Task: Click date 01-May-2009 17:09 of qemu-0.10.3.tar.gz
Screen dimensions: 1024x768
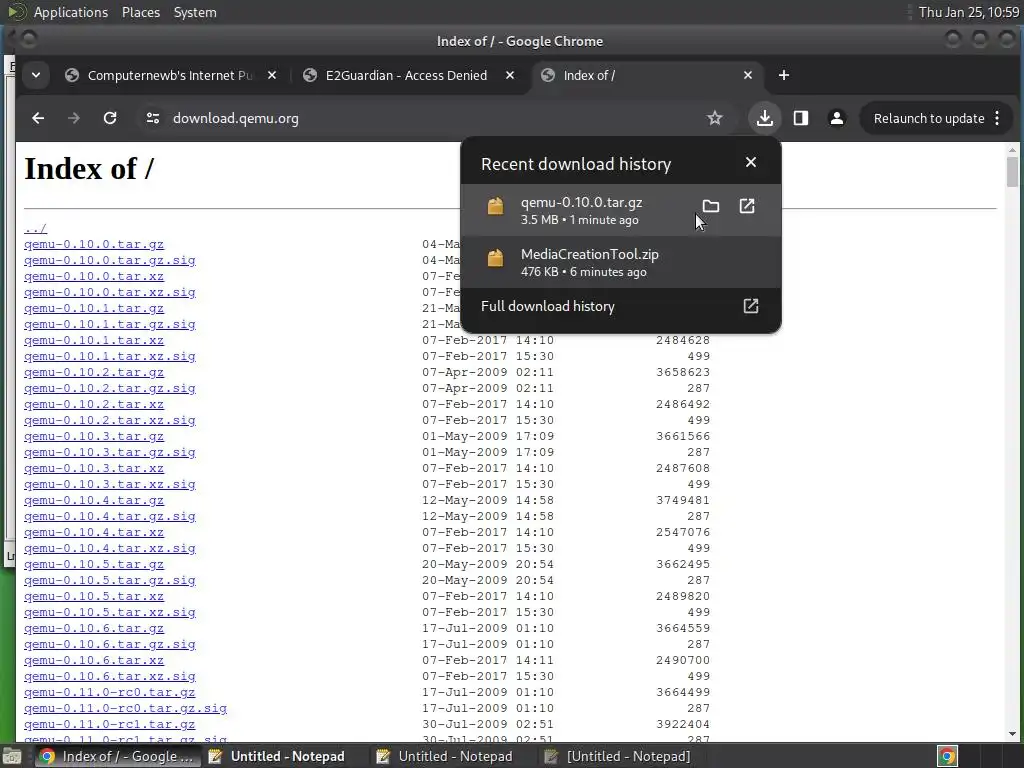Action: pos(488,436)
